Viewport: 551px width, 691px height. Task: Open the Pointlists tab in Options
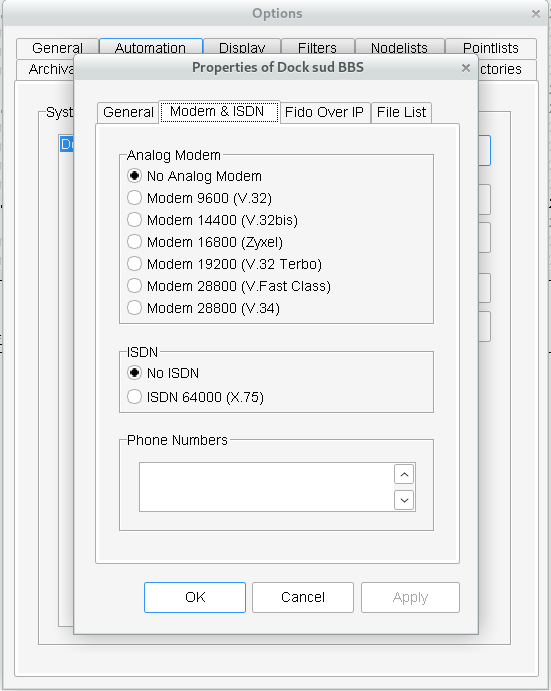(491, 48)
